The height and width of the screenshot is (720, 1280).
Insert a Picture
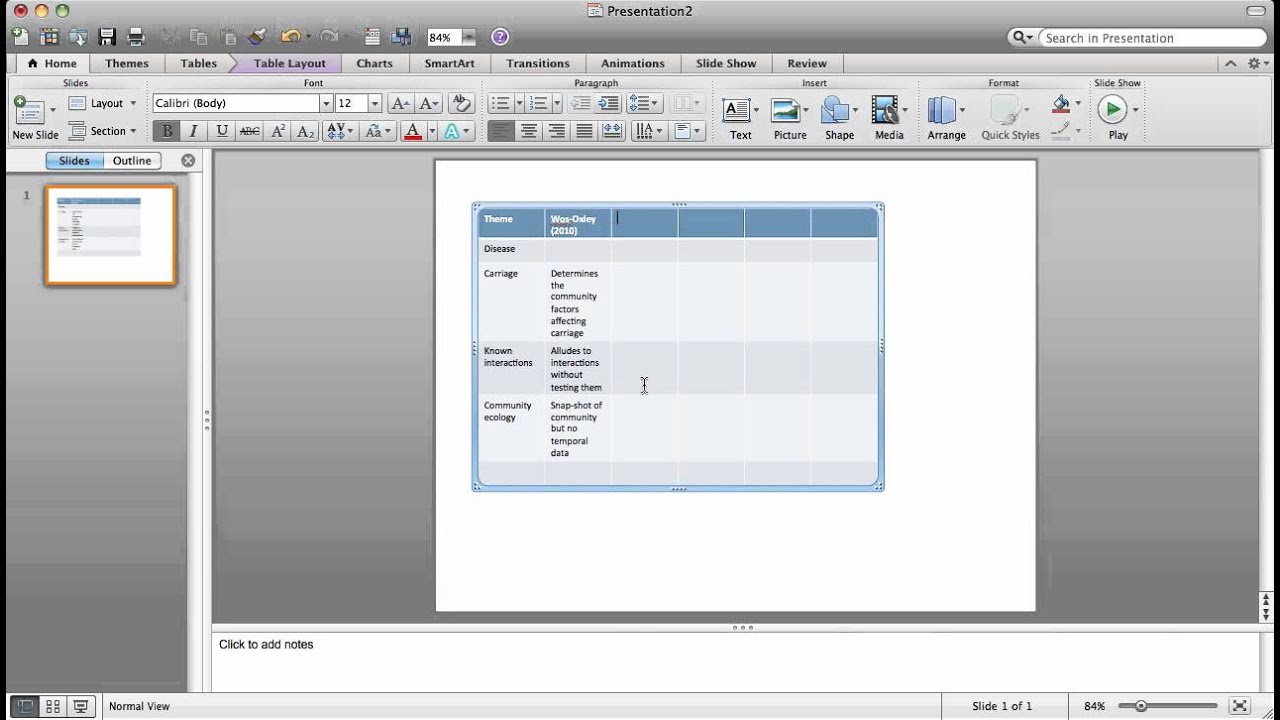[x=789, y=118]
